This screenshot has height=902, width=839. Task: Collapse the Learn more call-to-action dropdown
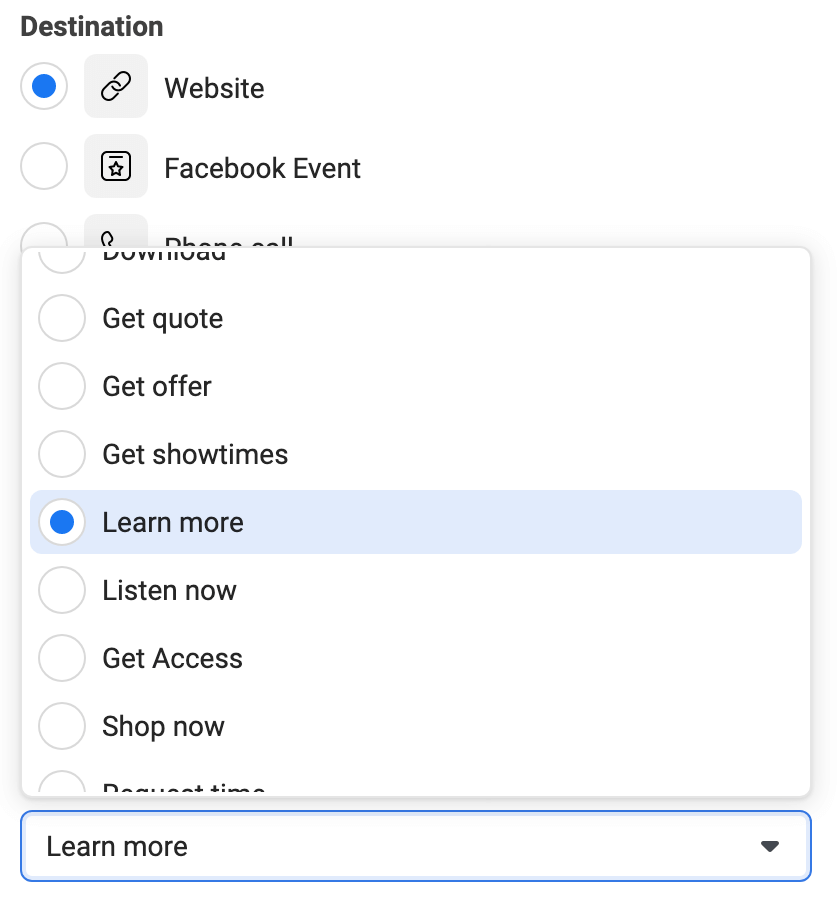[x=415, y=846]
